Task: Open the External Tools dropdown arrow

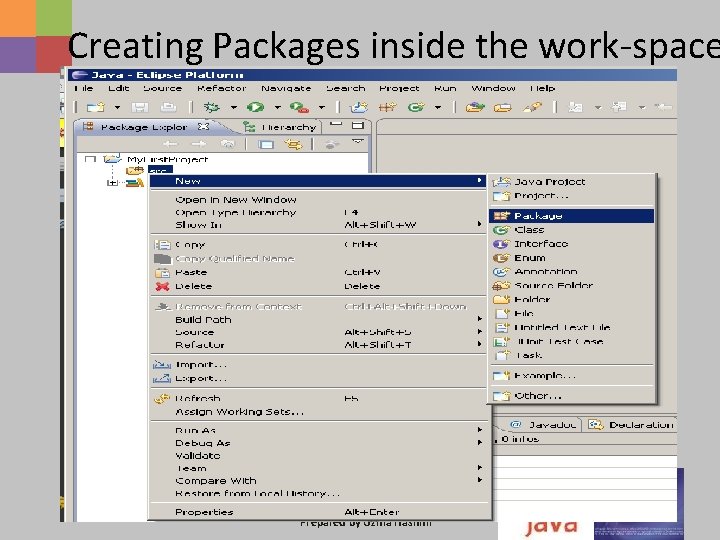Action: pyautogui.click(x=322, y=107)
